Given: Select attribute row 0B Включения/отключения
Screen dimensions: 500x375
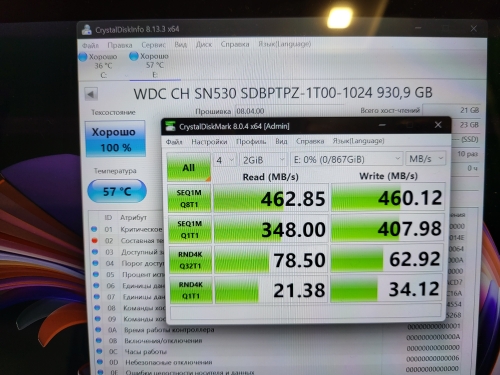Looking at the screenshot, I should (278, 339).
